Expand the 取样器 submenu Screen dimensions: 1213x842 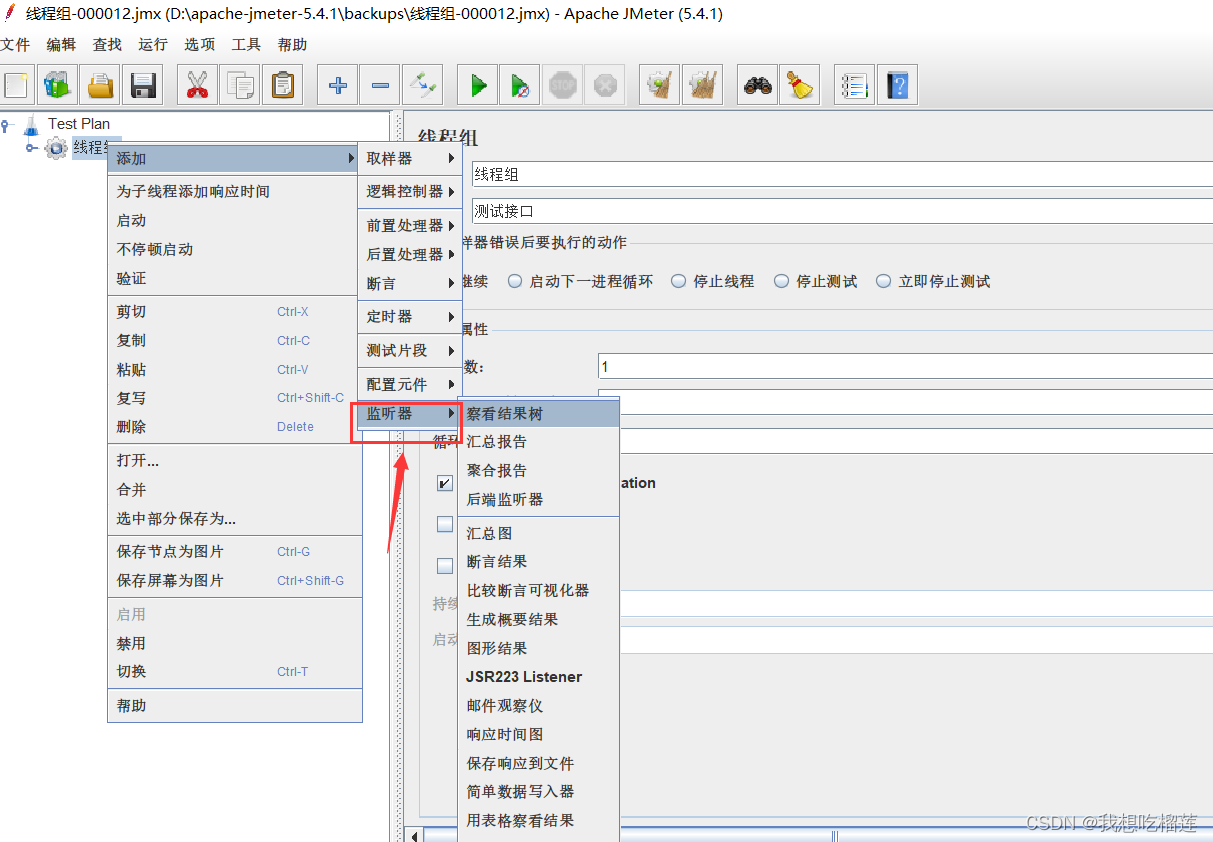pos(410,158)
